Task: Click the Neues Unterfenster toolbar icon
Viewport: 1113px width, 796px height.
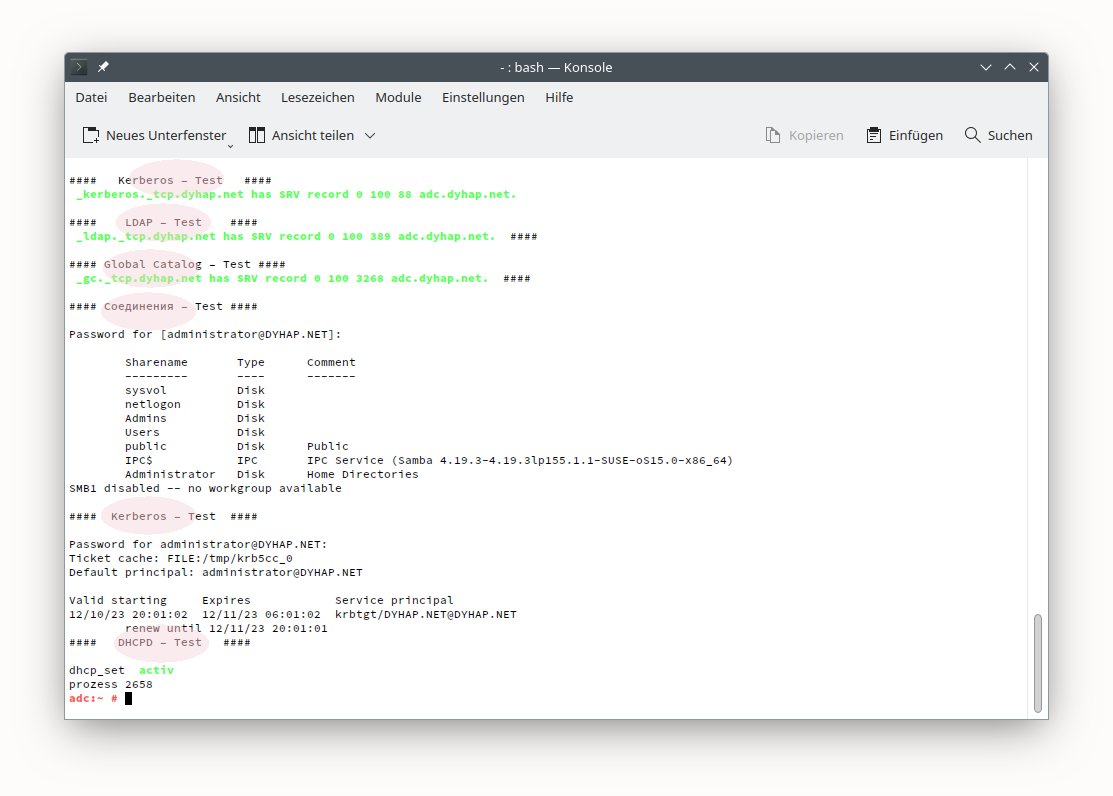Action: pyautogui.click(x=91, y=135)
